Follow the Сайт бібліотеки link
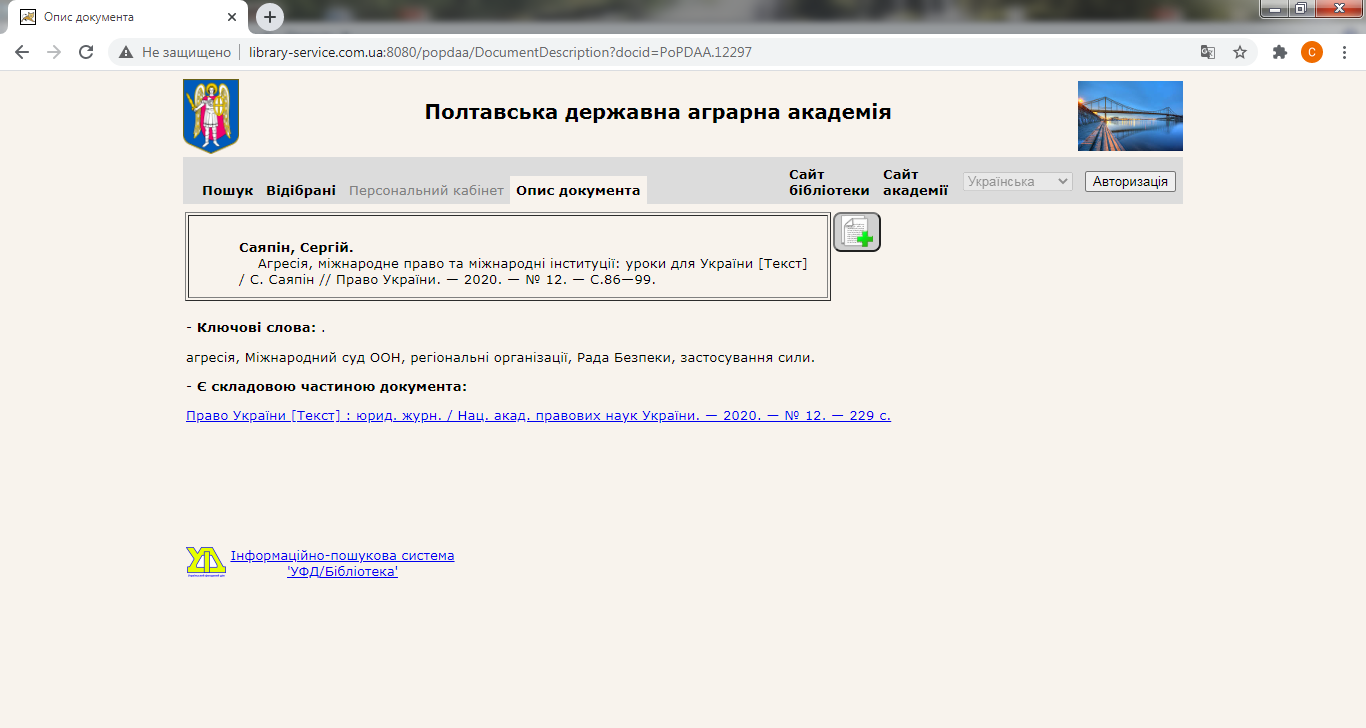 pos(829,182)
